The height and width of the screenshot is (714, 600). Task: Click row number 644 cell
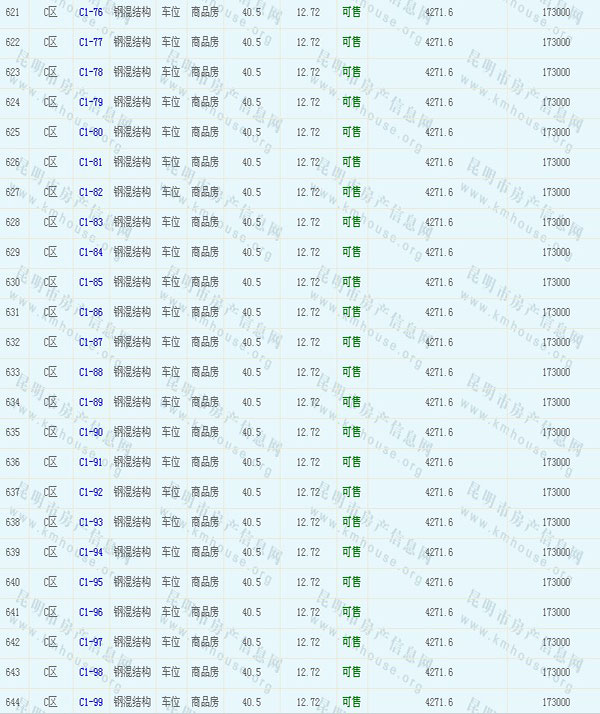click(x=13, y=702)
